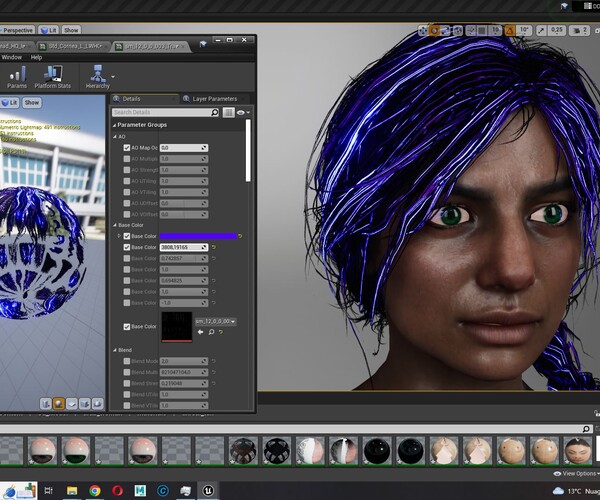Expand the purple Base Color vector row
The height and width of the screenshot is (500, 600).
pyautogui.click(x=119, y=236)
